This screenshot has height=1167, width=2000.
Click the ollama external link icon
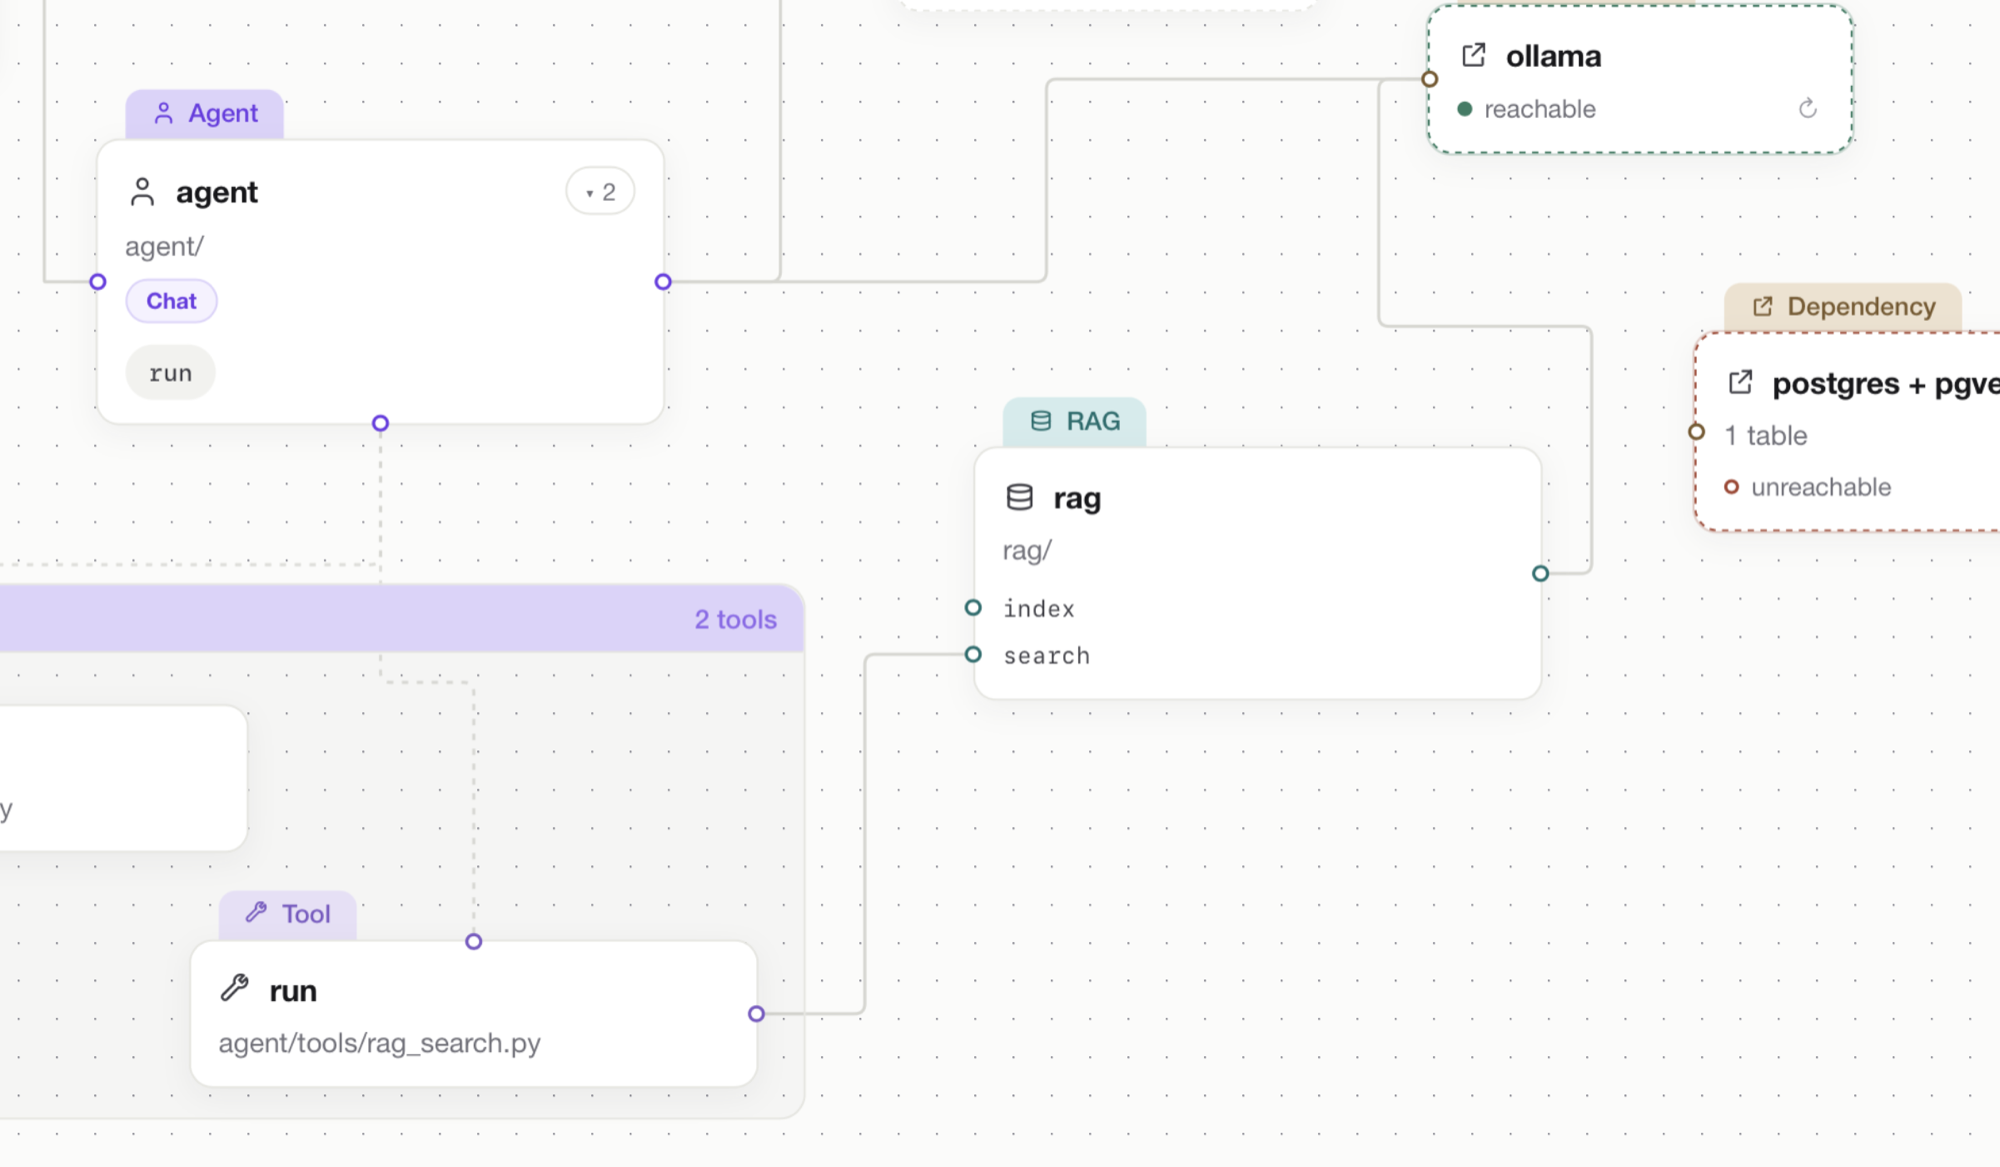[1474, 55]
